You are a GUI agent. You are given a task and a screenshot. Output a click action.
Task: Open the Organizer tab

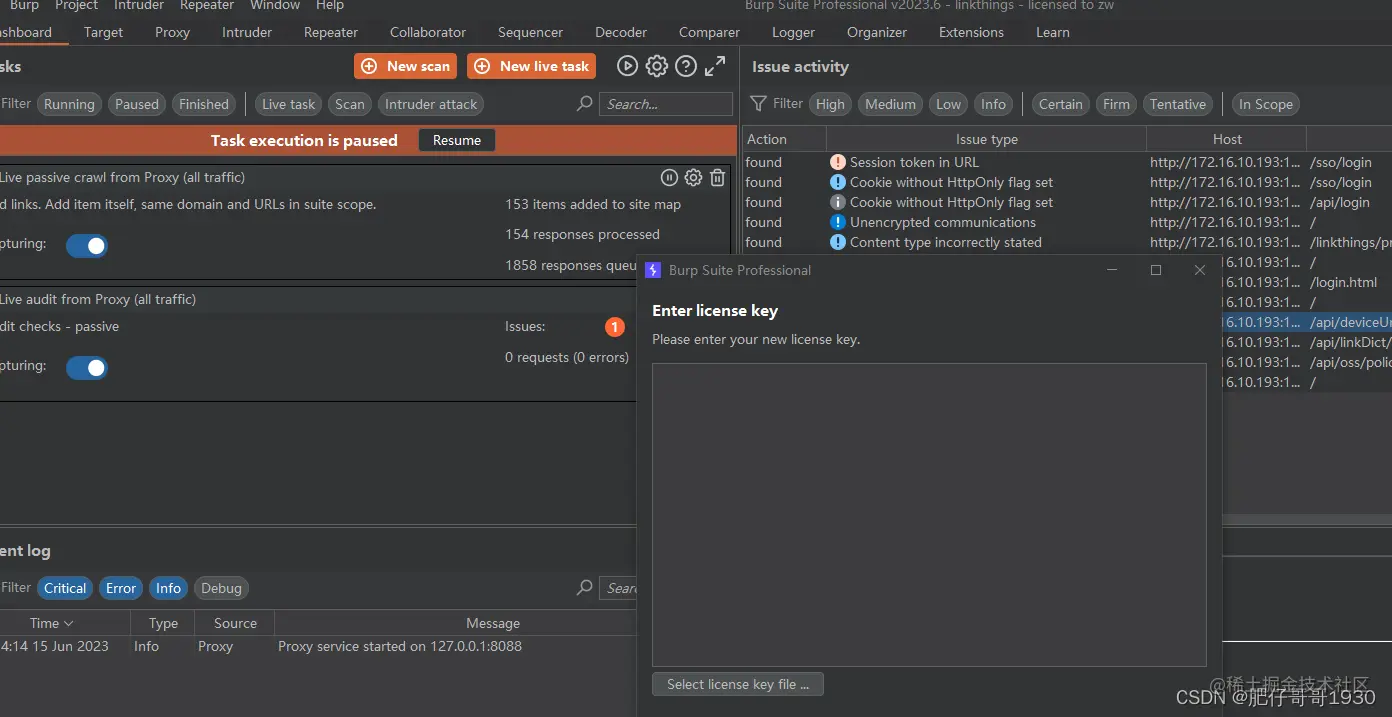pyautogui.click(x=877, y=32)
